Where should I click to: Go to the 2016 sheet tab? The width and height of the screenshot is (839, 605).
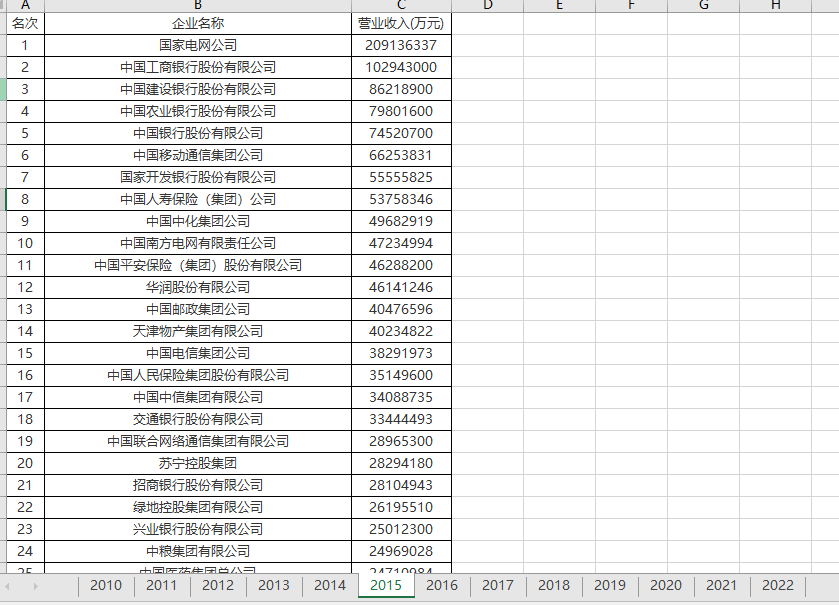(442, 585)
